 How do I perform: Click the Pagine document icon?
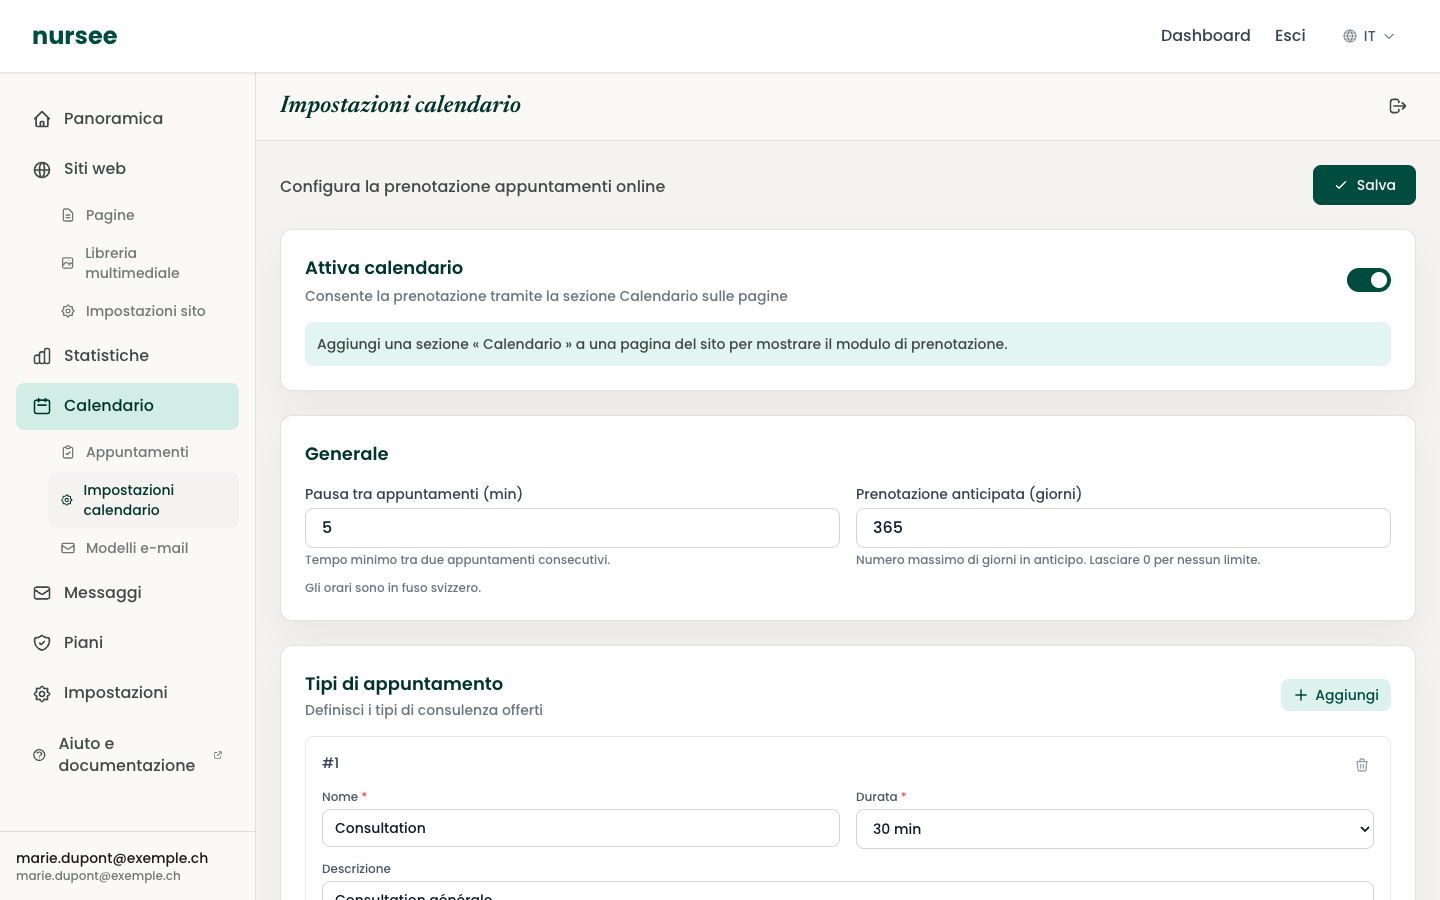[68, 215]
